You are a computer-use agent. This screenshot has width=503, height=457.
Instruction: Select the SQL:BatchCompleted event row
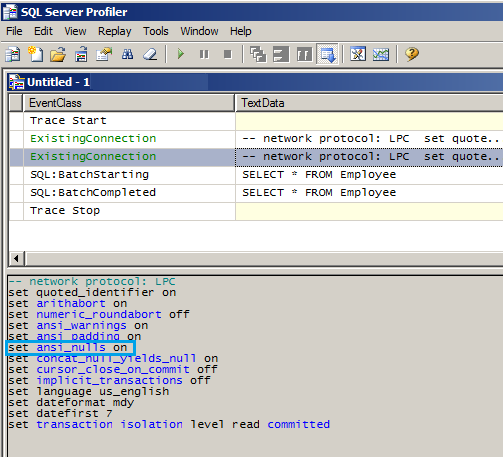(x=256, y=193)
